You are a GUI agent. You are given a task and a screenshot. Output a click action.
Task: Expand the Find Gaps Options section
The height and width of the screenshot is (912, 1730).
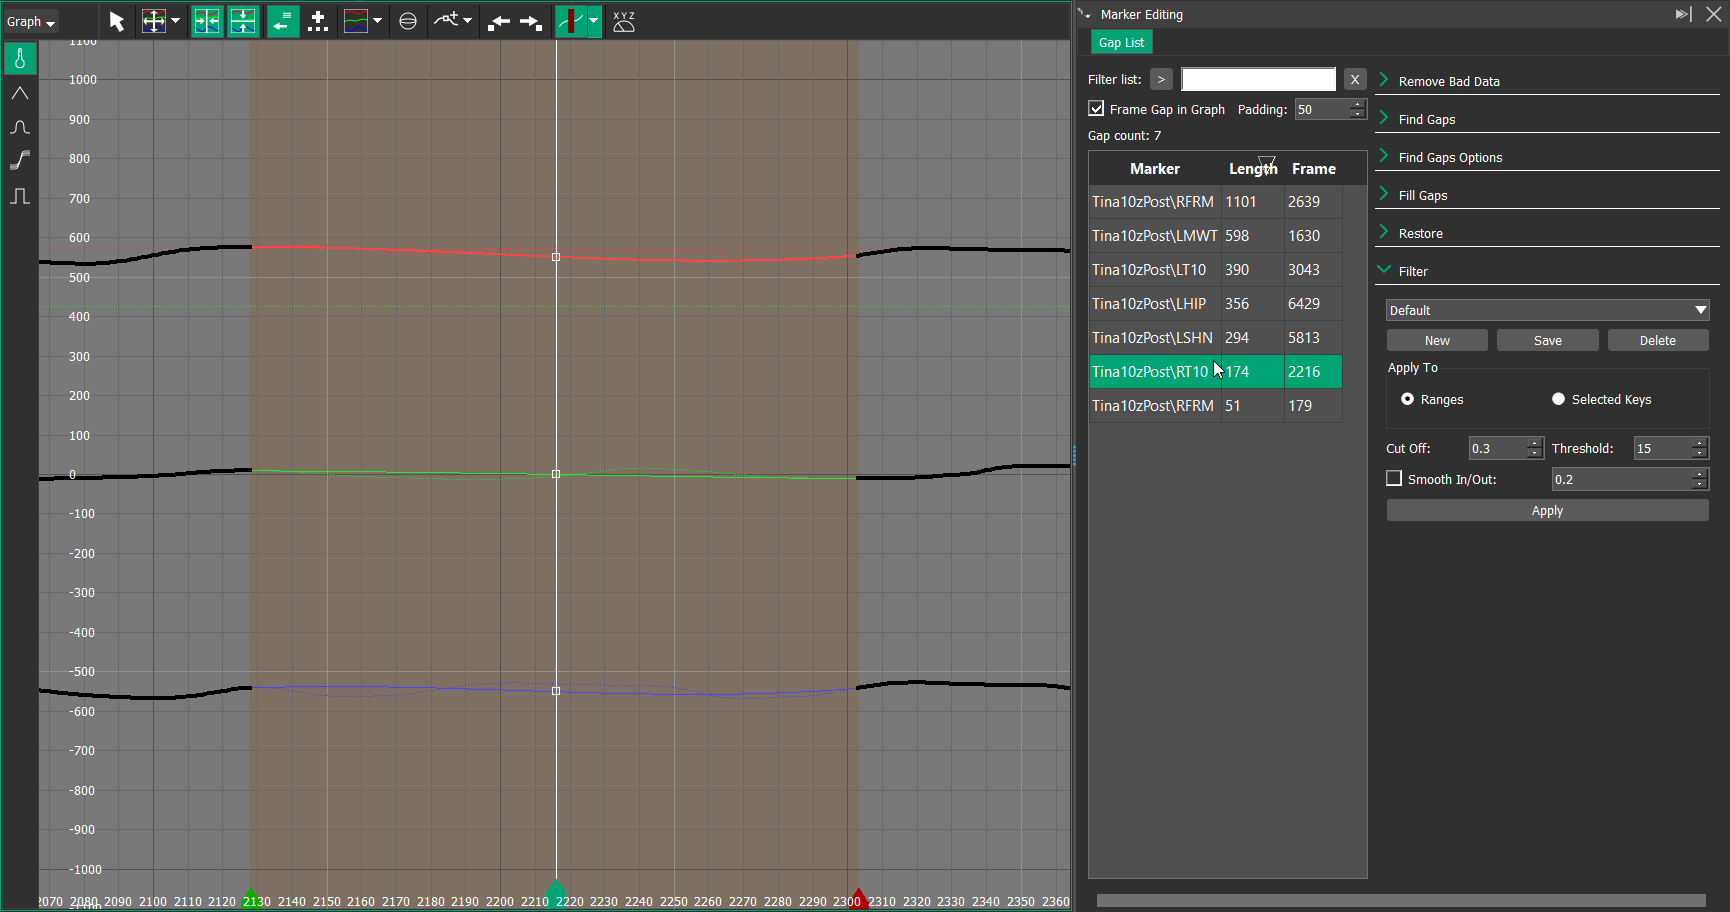click(x=1450, y=157)
